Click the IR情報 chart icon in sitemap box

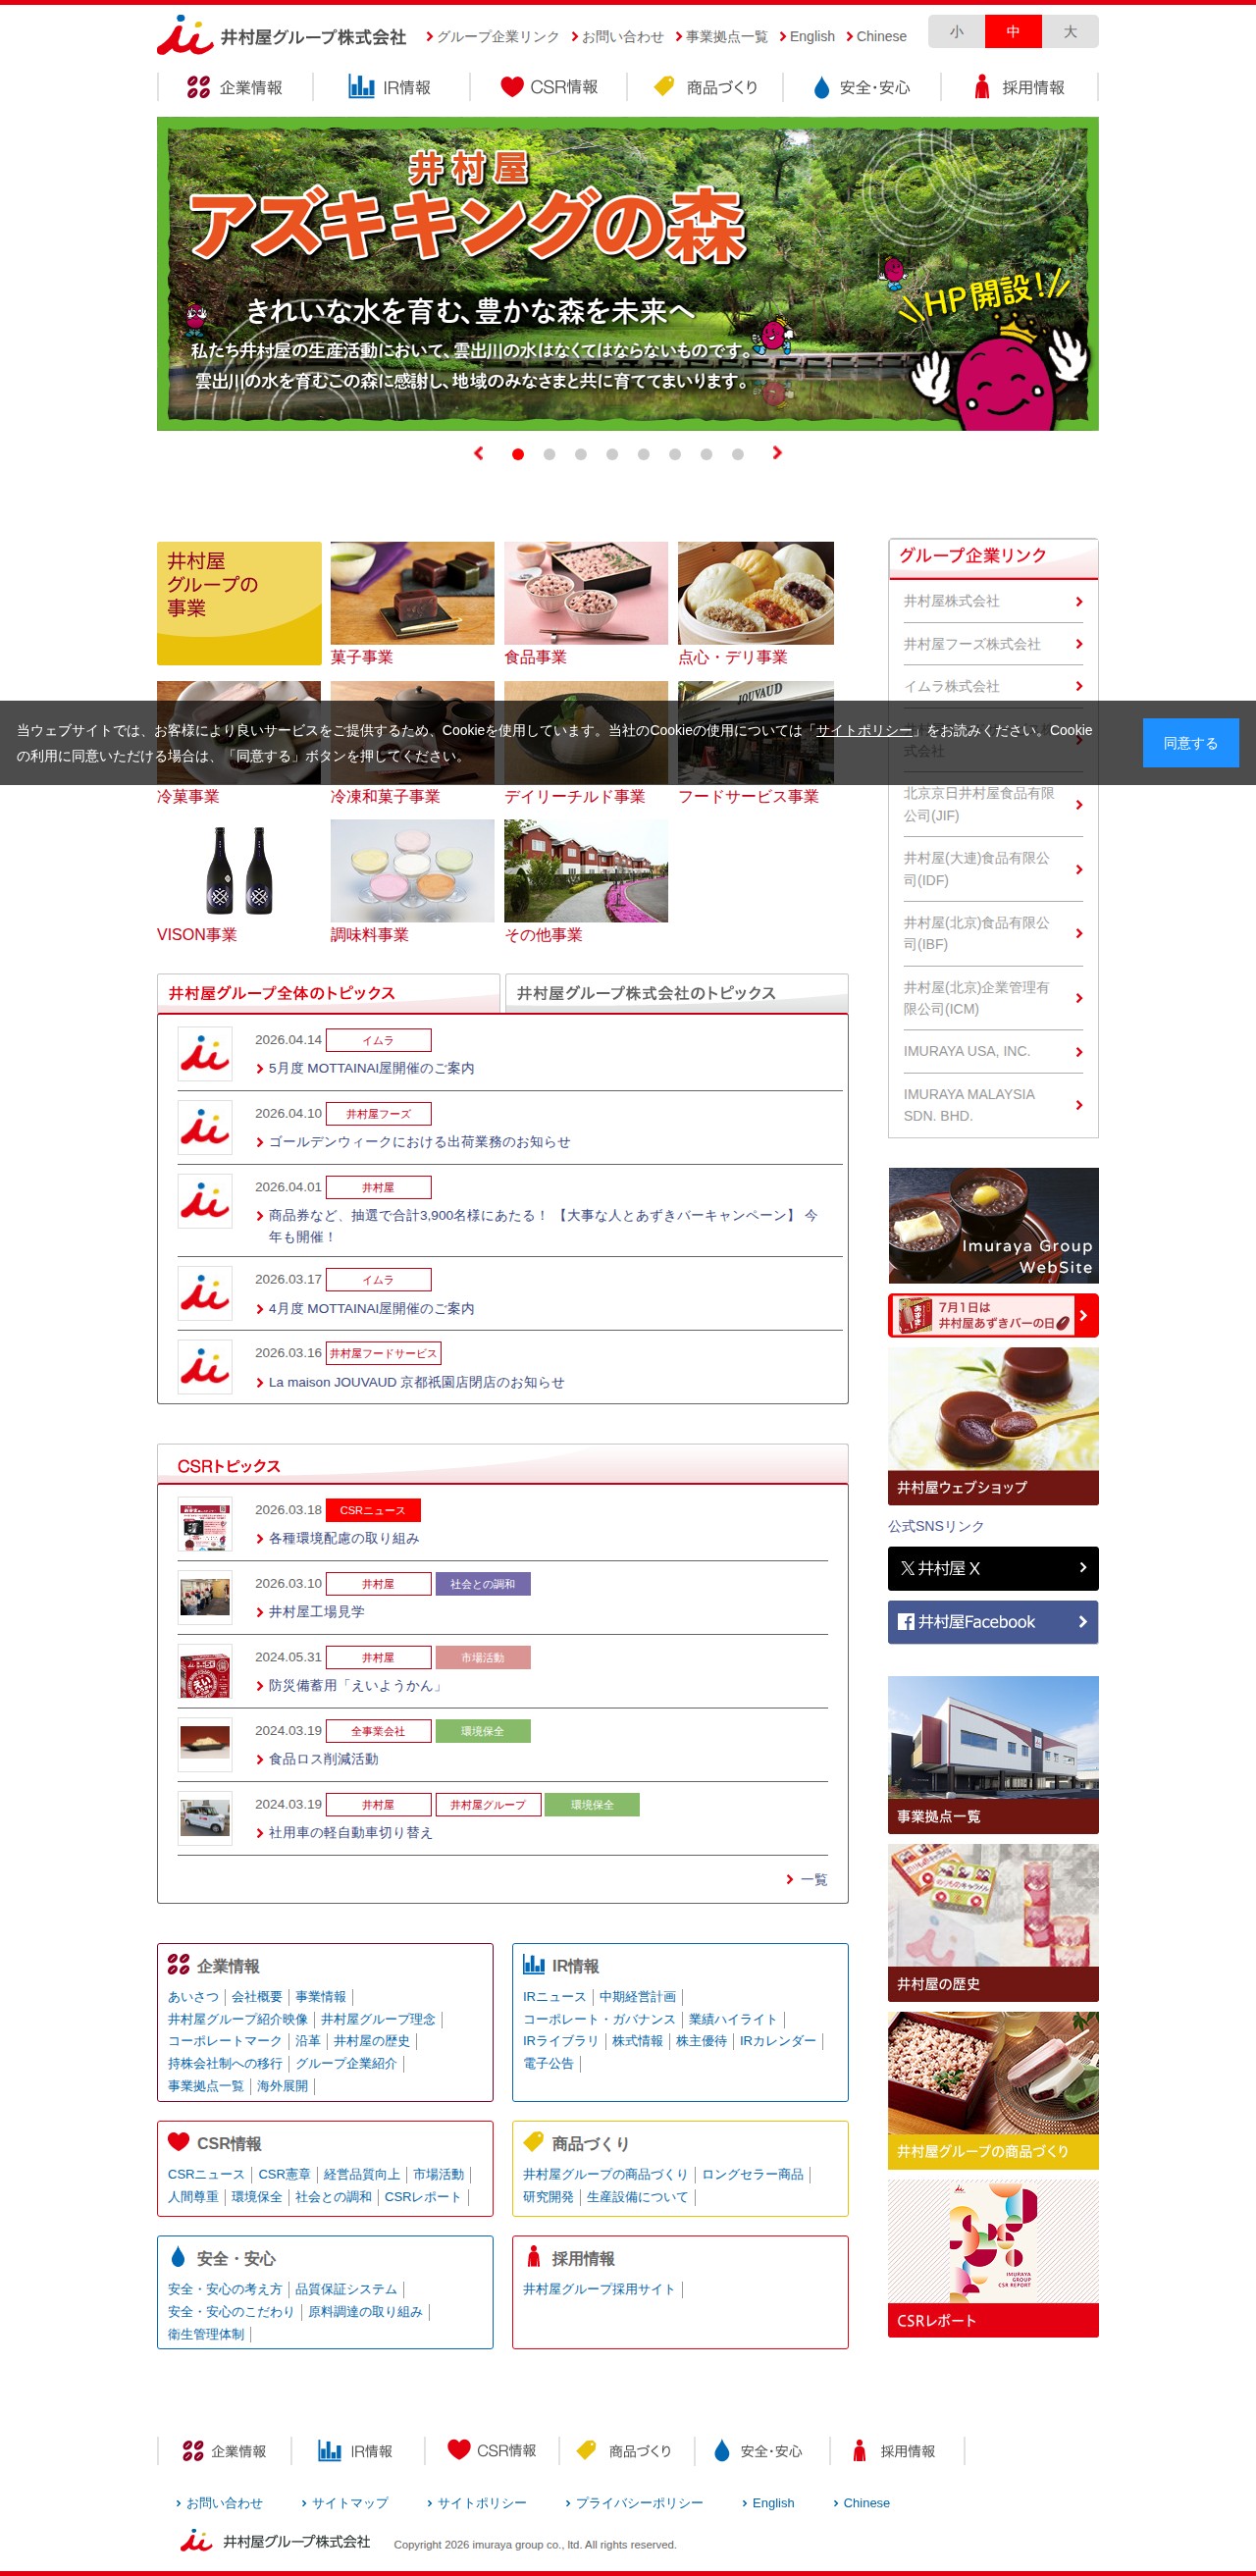pos(534,1964)
